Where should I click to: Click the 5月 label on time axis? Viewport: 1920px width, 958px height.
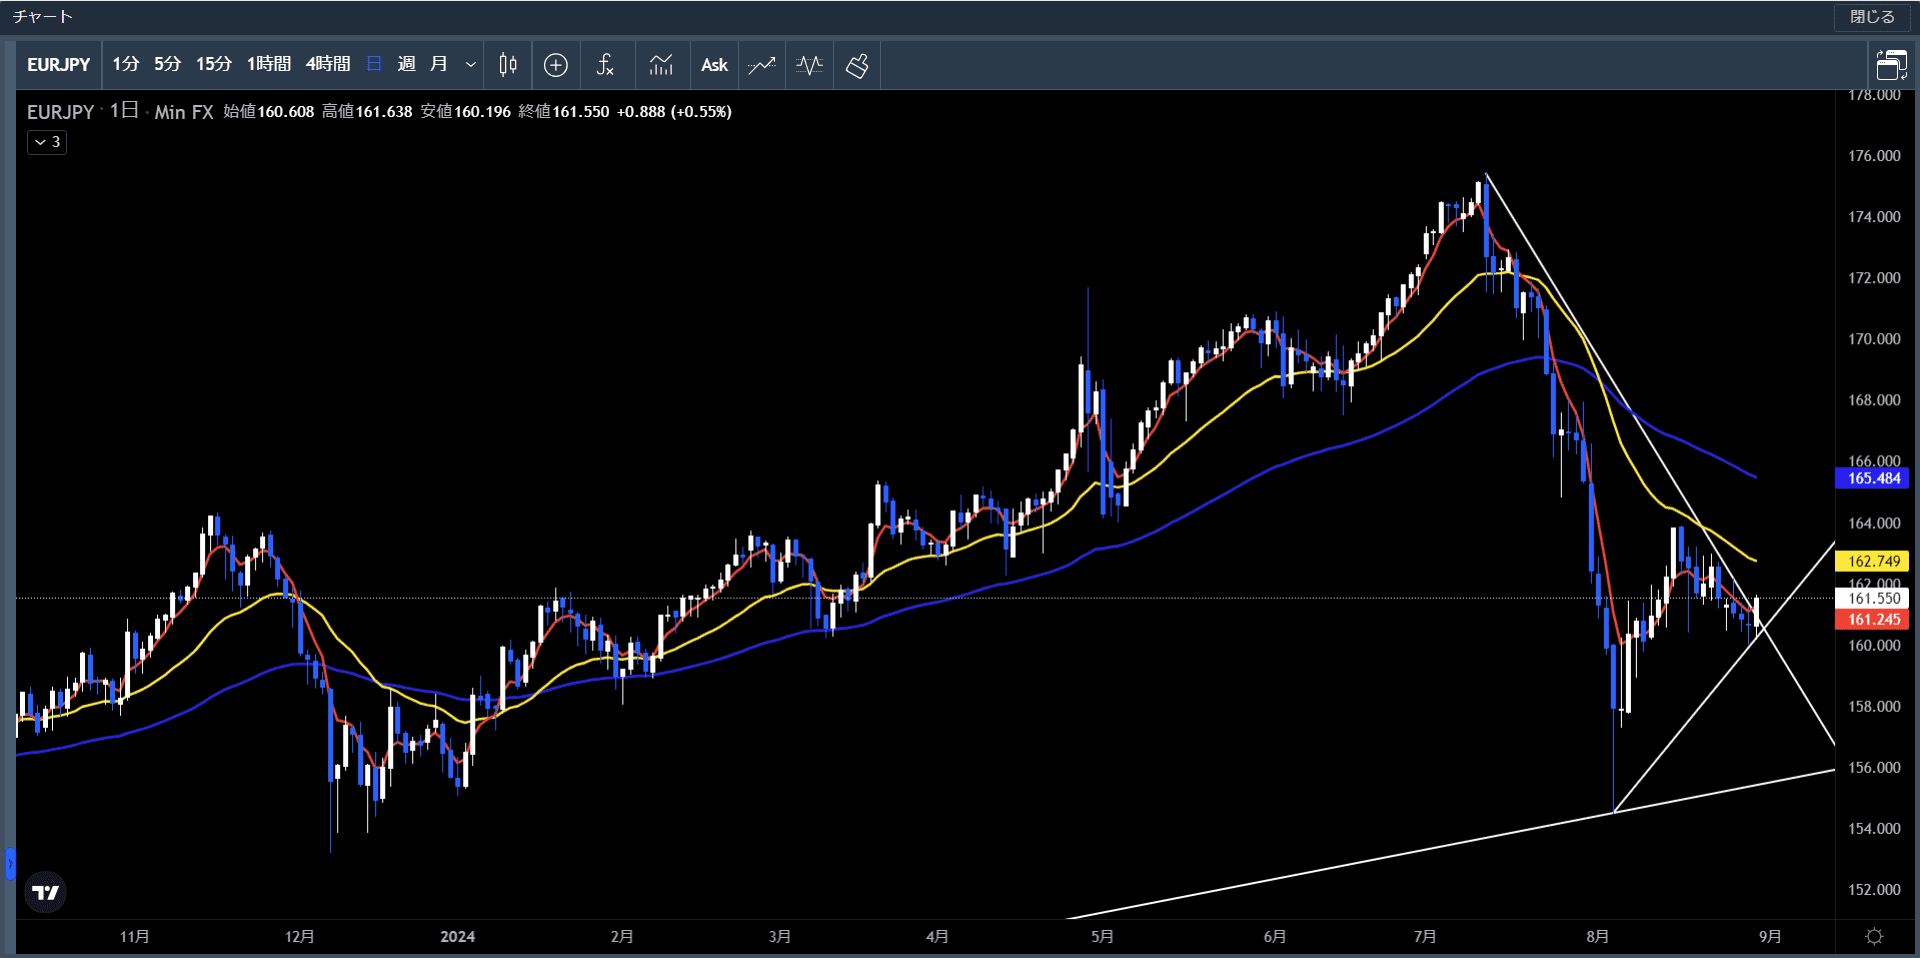pyautogui.click(x=1102, y=937)
